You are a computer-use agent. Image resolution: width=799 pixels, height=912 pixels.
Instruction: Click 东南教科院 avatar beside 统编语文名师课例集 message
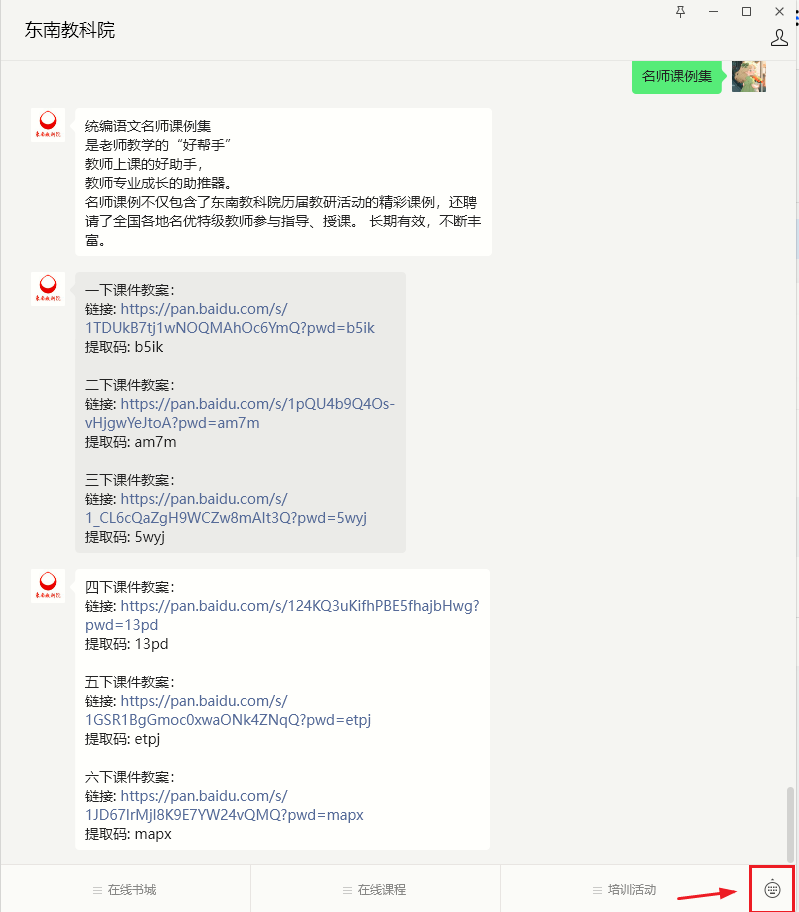coord(48,125)
